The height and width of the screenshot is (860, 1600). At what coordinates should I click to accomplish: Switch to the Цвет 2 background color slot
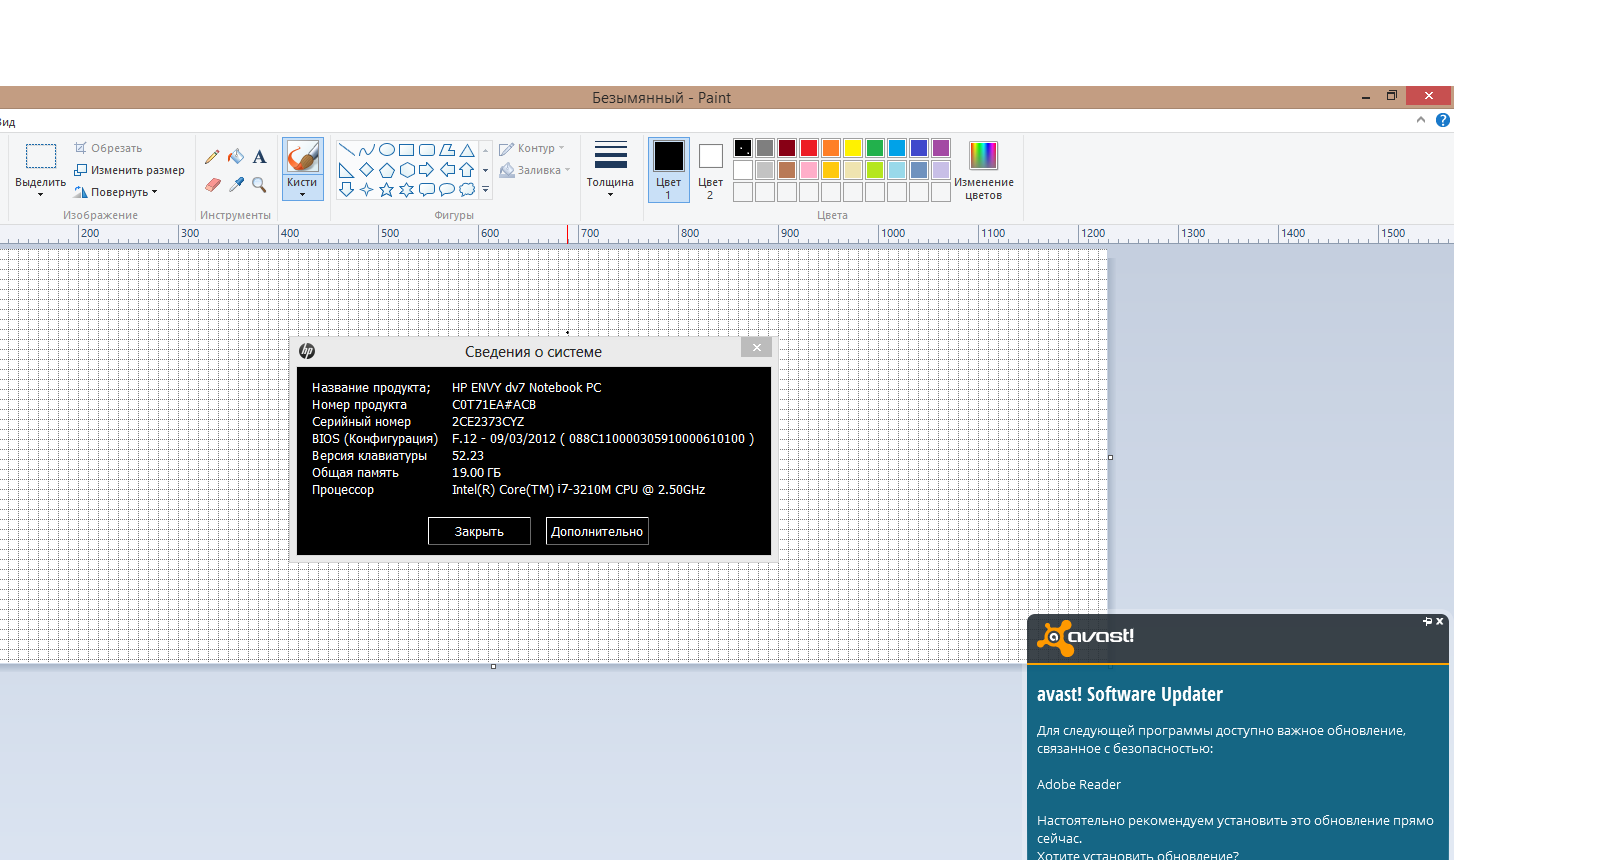pyautogui.click(x=710, y=169)
